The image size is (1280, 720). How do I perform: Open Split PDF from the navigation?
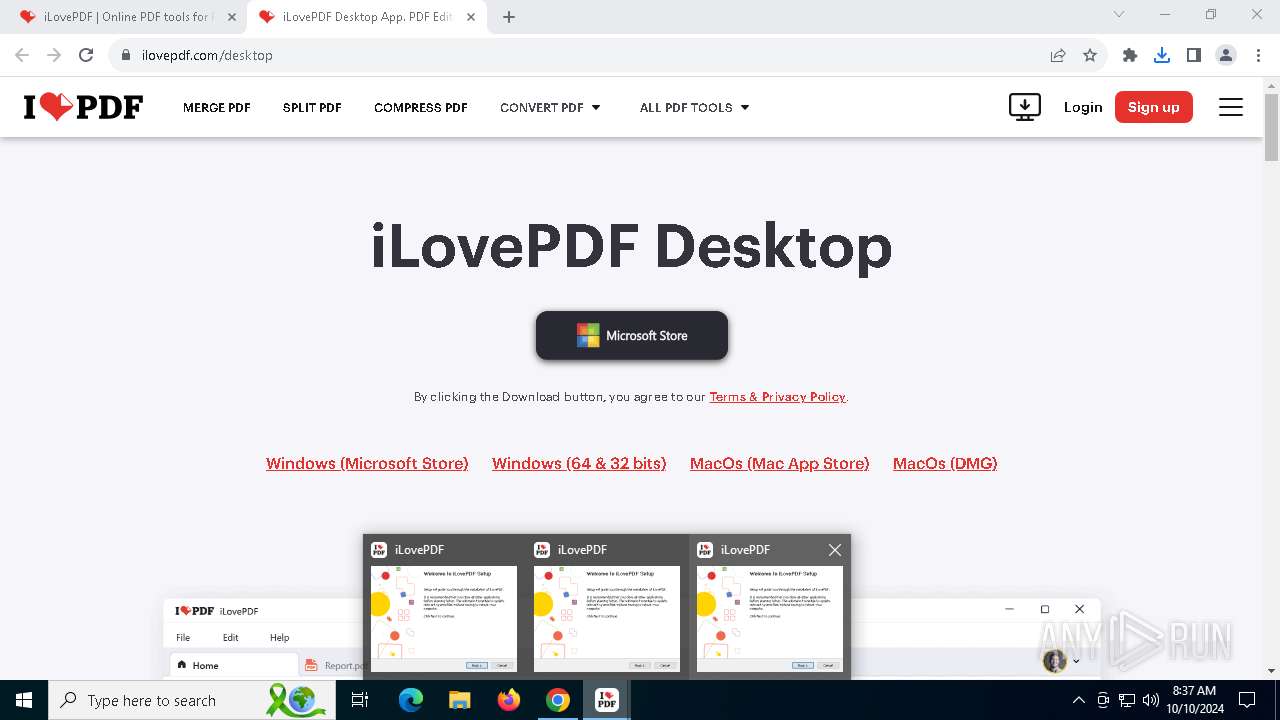point(312,107)
